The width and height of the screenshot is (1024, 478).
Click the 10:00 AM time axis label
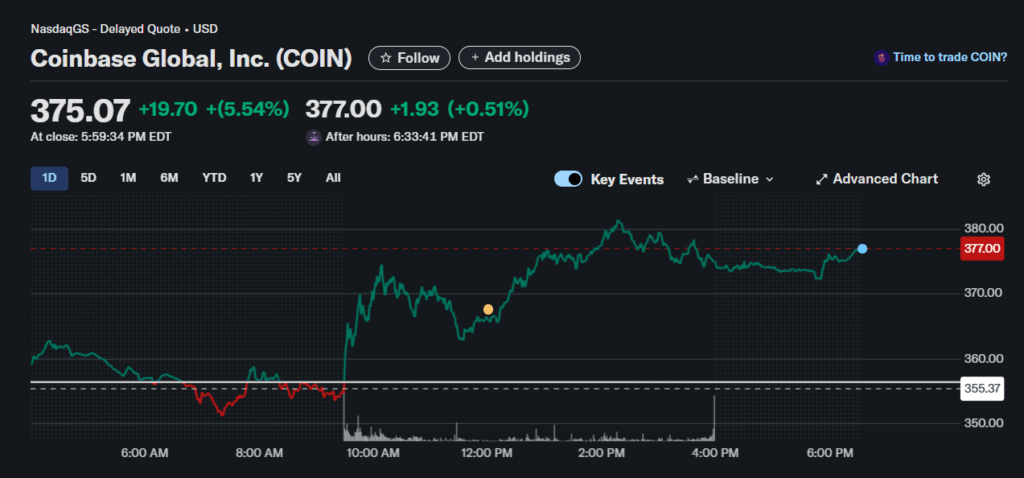[x=372, y=453]
